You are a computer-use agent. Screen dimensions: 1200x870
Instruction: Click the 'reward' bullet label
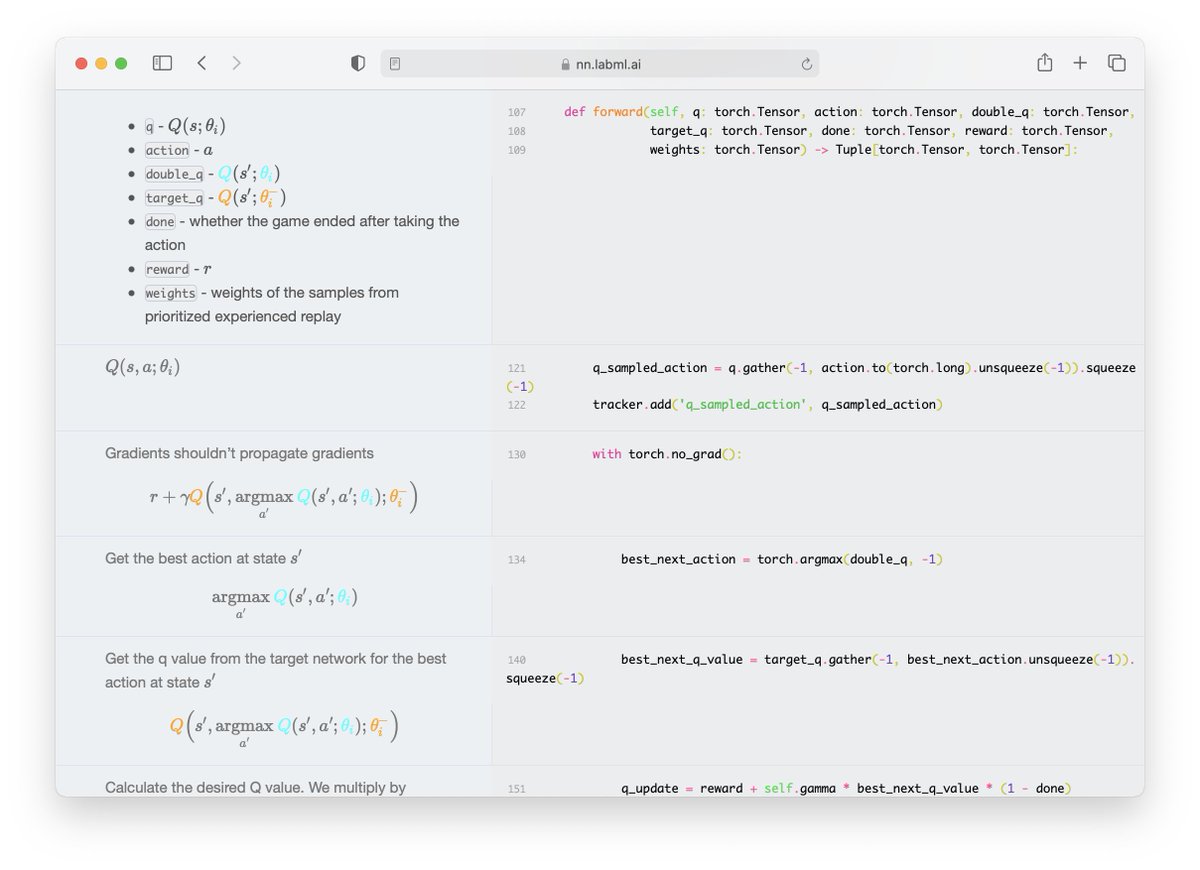(x=167, y=269)
